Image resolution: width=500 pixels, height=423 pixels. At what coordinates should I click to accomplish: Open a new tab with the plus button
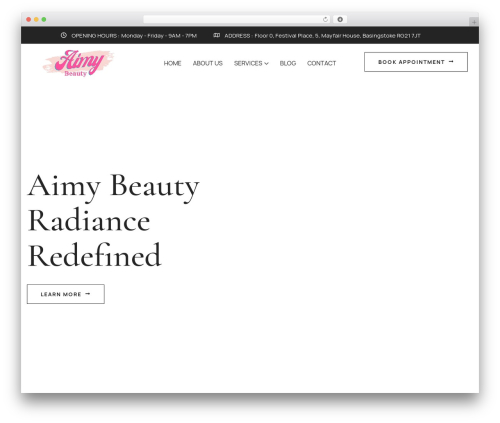click(474, 22)
